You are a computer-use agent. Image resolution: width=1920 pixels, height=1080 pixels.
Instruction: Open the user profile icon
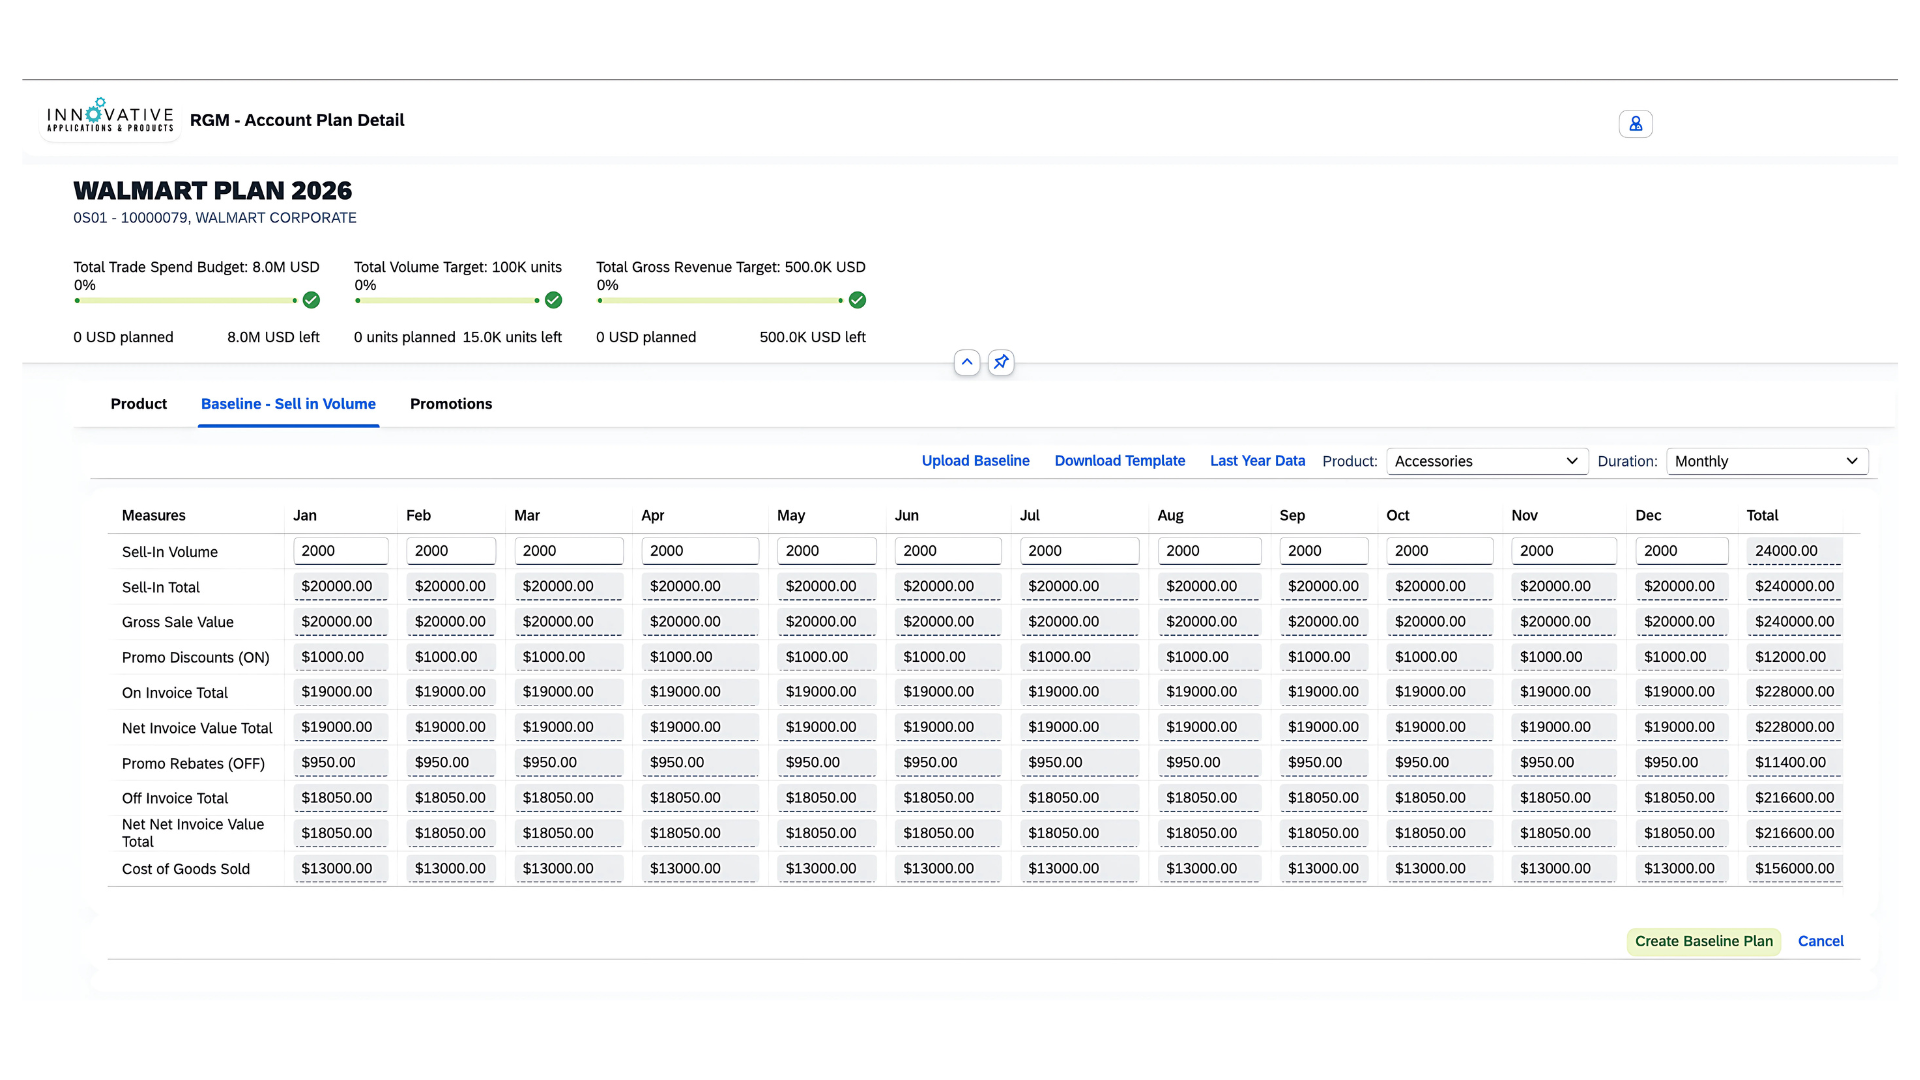(1635, 124)
